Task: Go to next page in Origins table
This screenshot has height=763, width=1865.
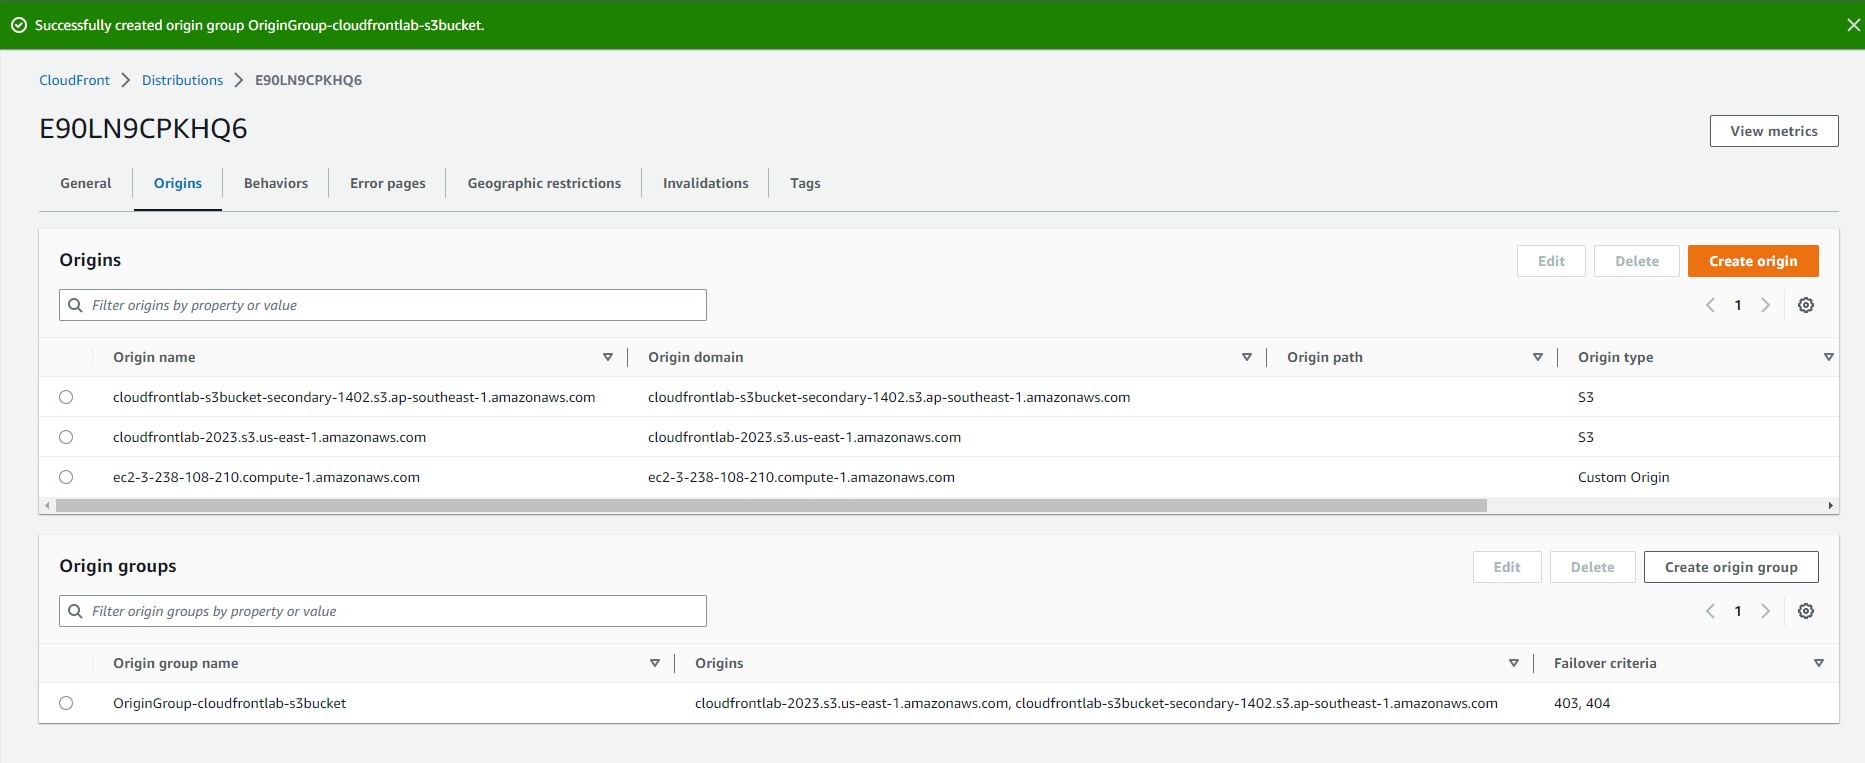Action: coord(1765,305)
